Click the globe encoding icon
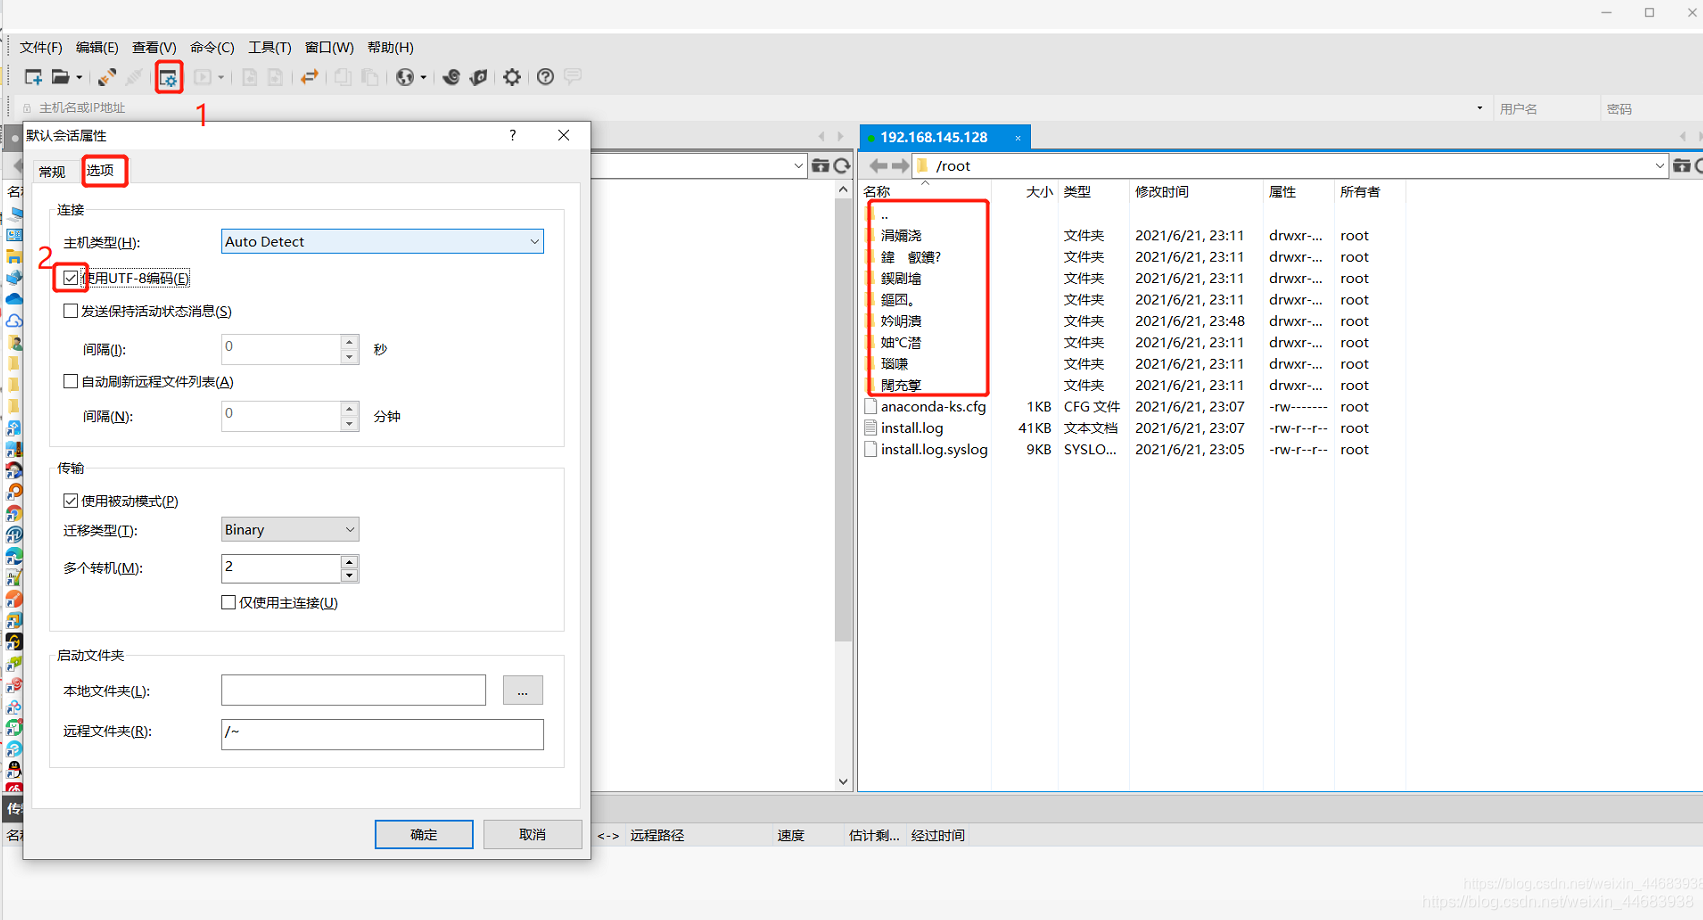Image resolution: width=1703 pixels, height=920 pixels. click(x=405, y=77)
